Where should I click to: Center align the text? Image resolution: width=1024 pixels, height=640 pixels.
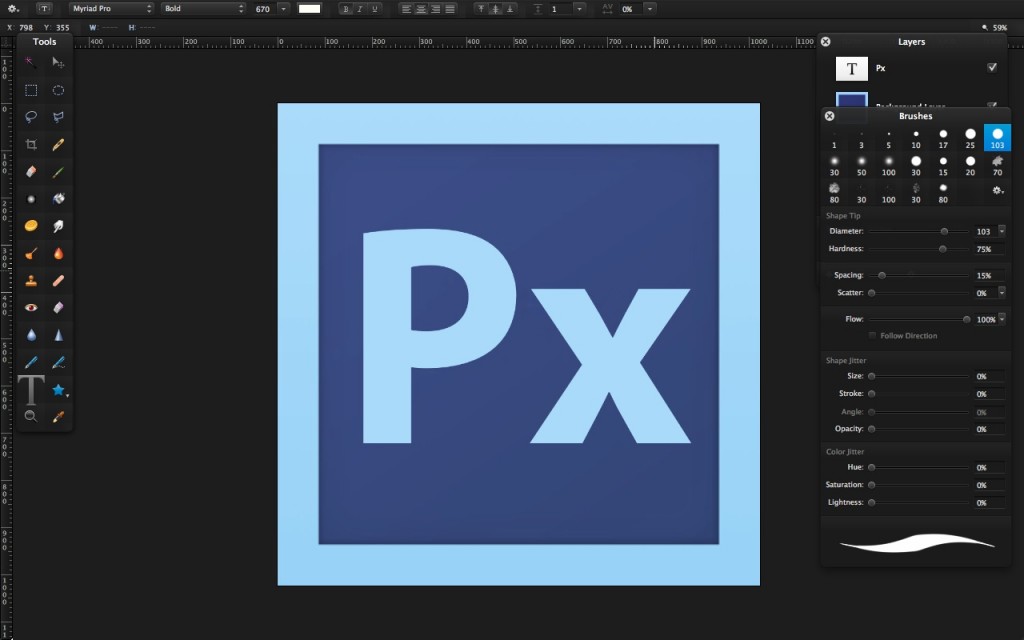coord(421,8)
